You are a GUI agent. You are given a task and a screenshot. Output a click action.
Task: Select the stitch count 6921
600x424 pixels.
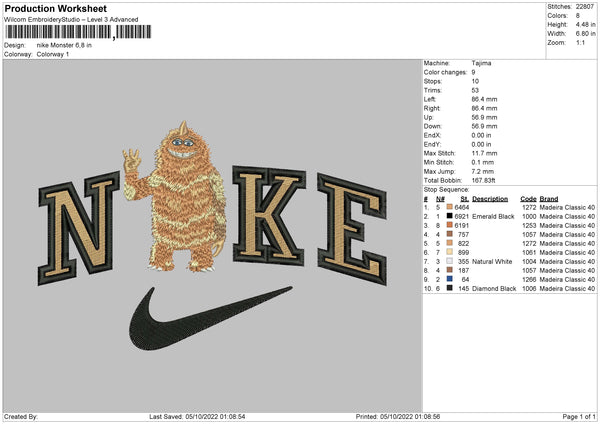[x=462, y=217]
